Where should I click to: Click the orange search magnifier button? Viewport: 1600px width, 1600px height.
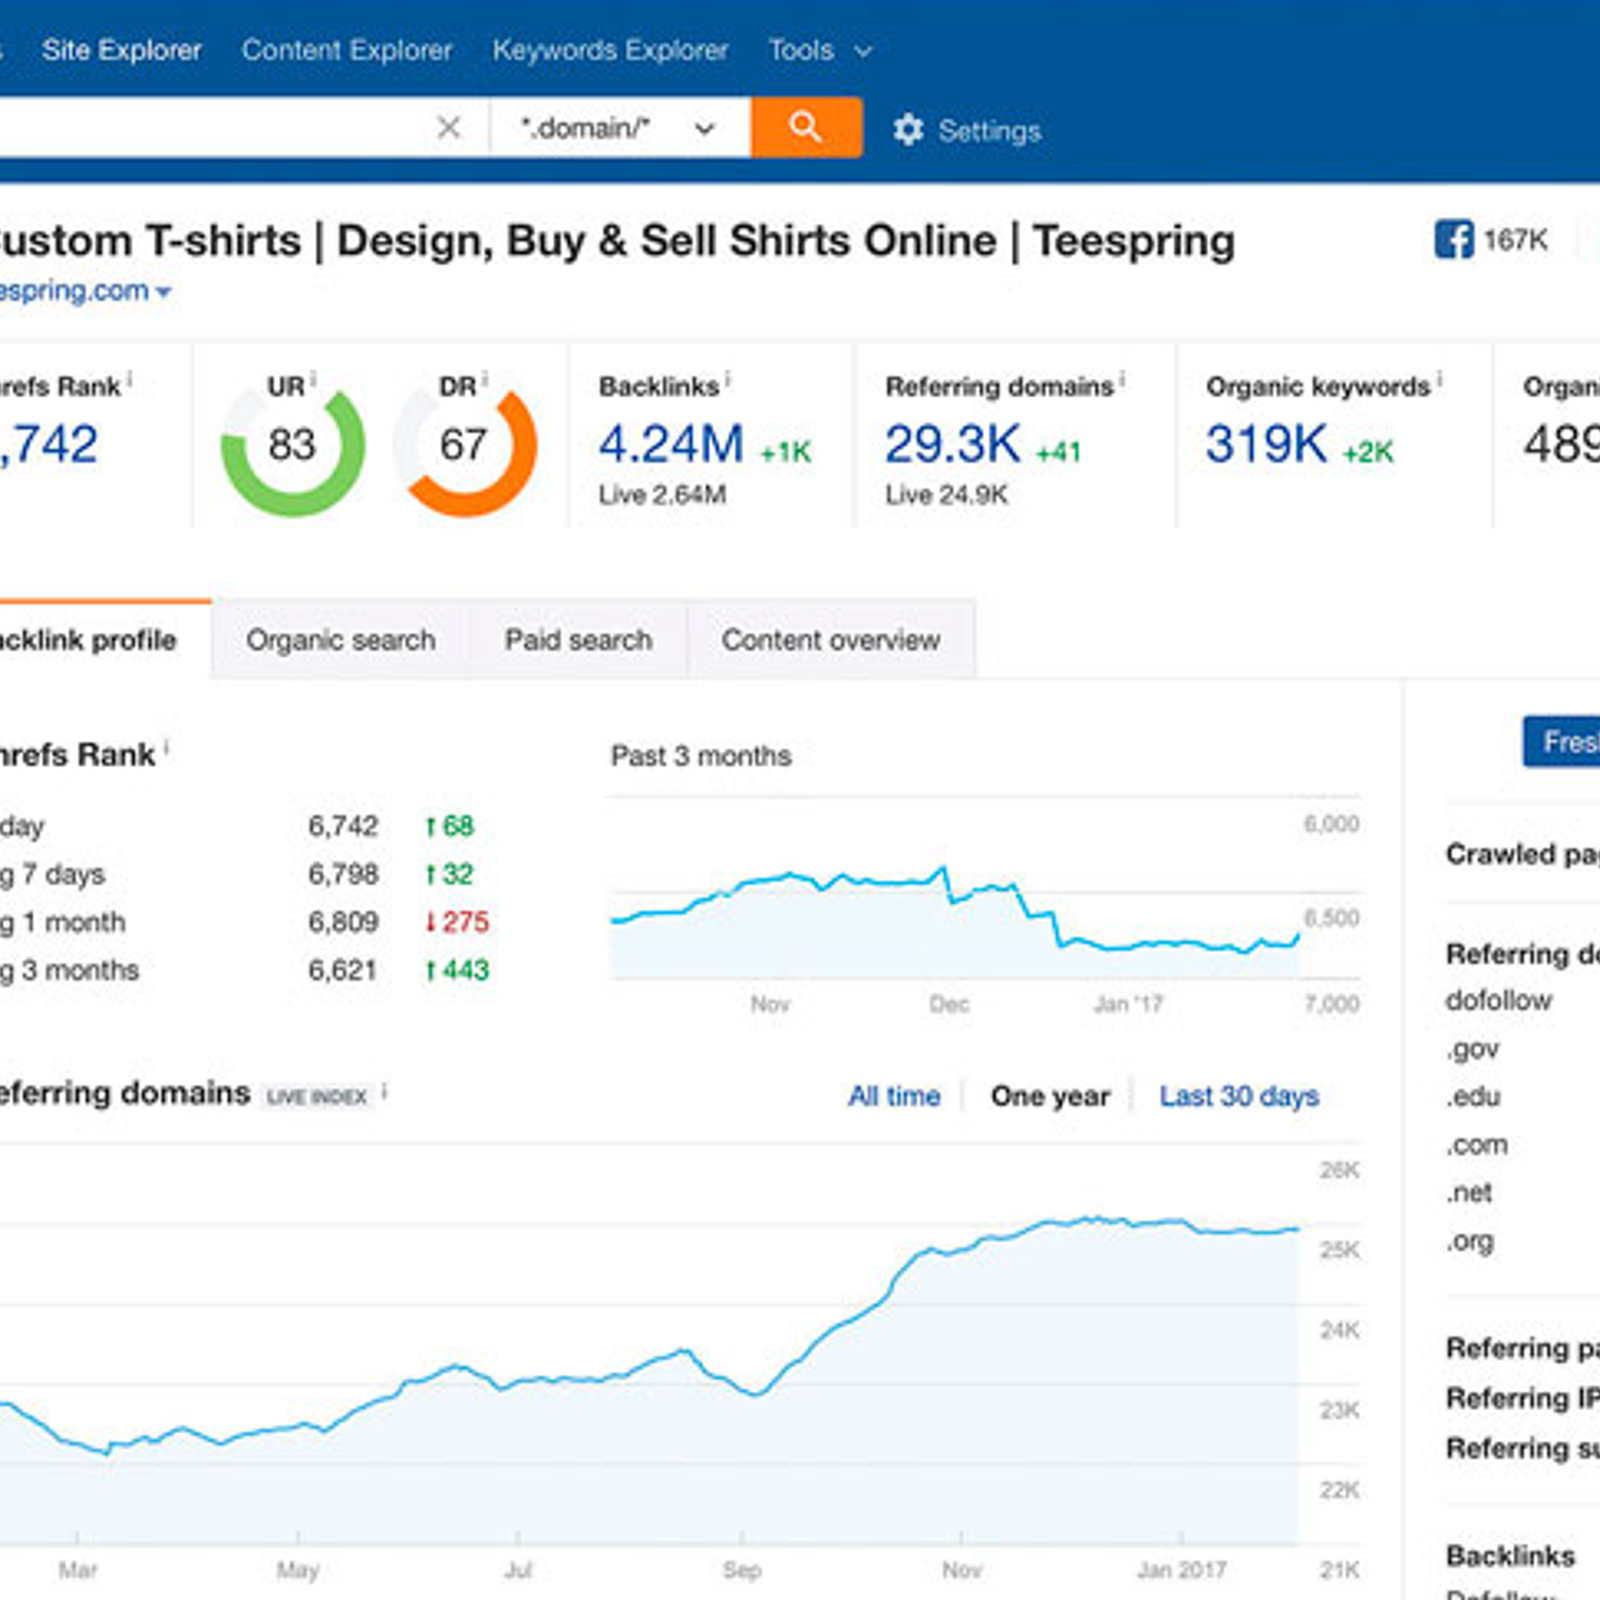(x=806, y=127)
